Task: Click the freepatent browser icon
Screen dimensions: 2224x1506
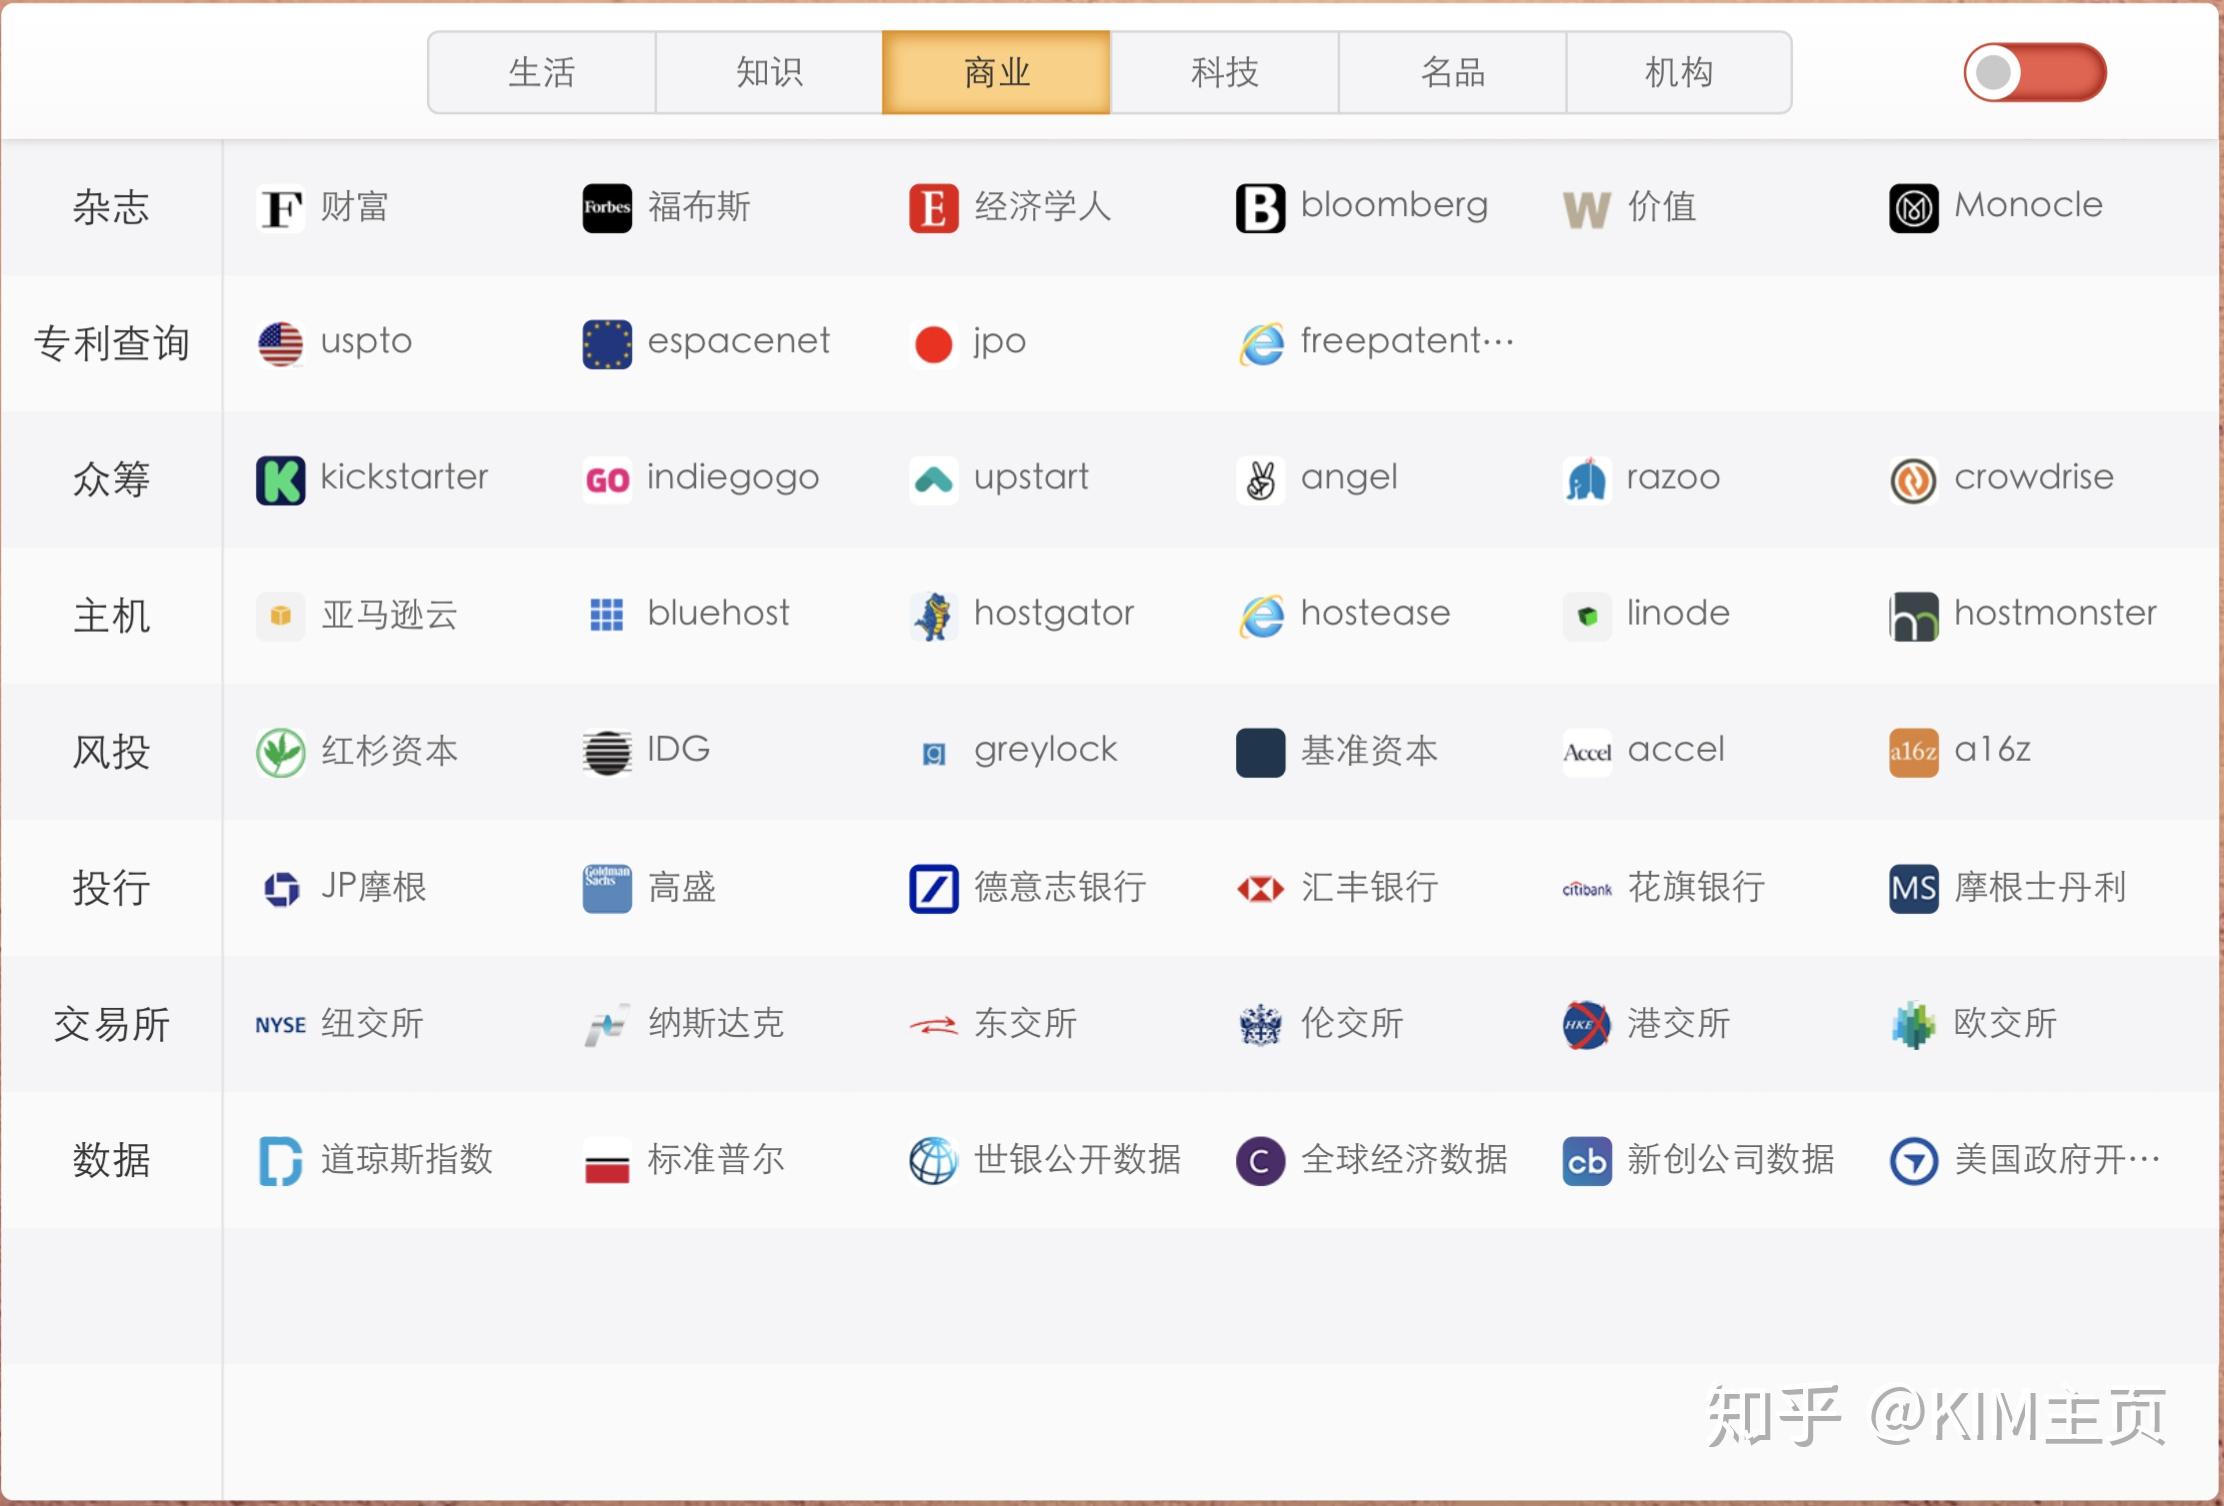Action: 1260,344
